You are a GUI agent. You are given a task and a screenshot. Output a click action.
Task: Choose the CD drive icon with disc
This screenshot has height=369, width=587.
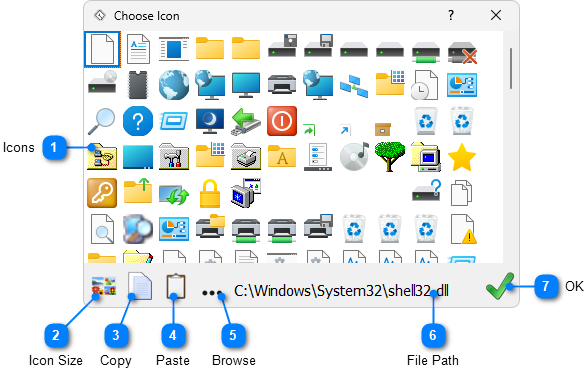102,82
